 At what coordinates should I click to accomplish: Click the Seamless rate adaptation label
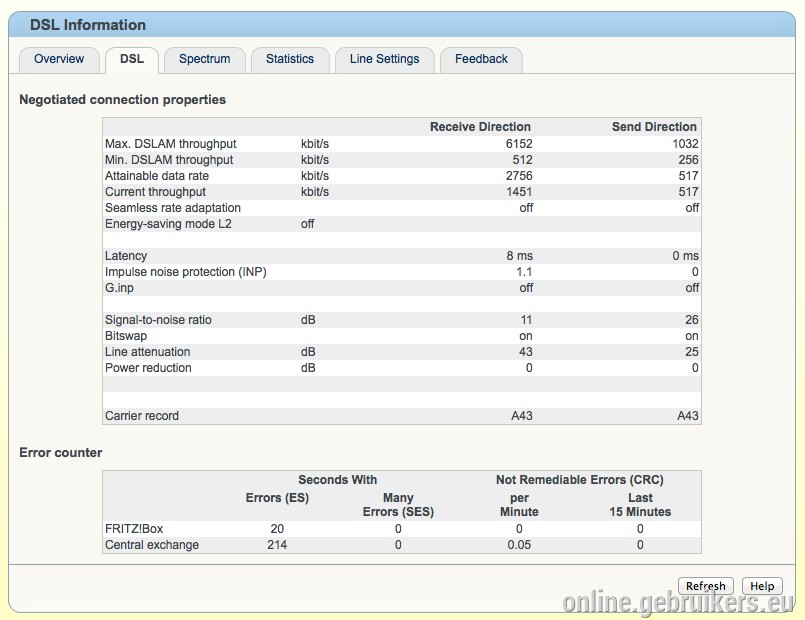click(x=172, y=208)
